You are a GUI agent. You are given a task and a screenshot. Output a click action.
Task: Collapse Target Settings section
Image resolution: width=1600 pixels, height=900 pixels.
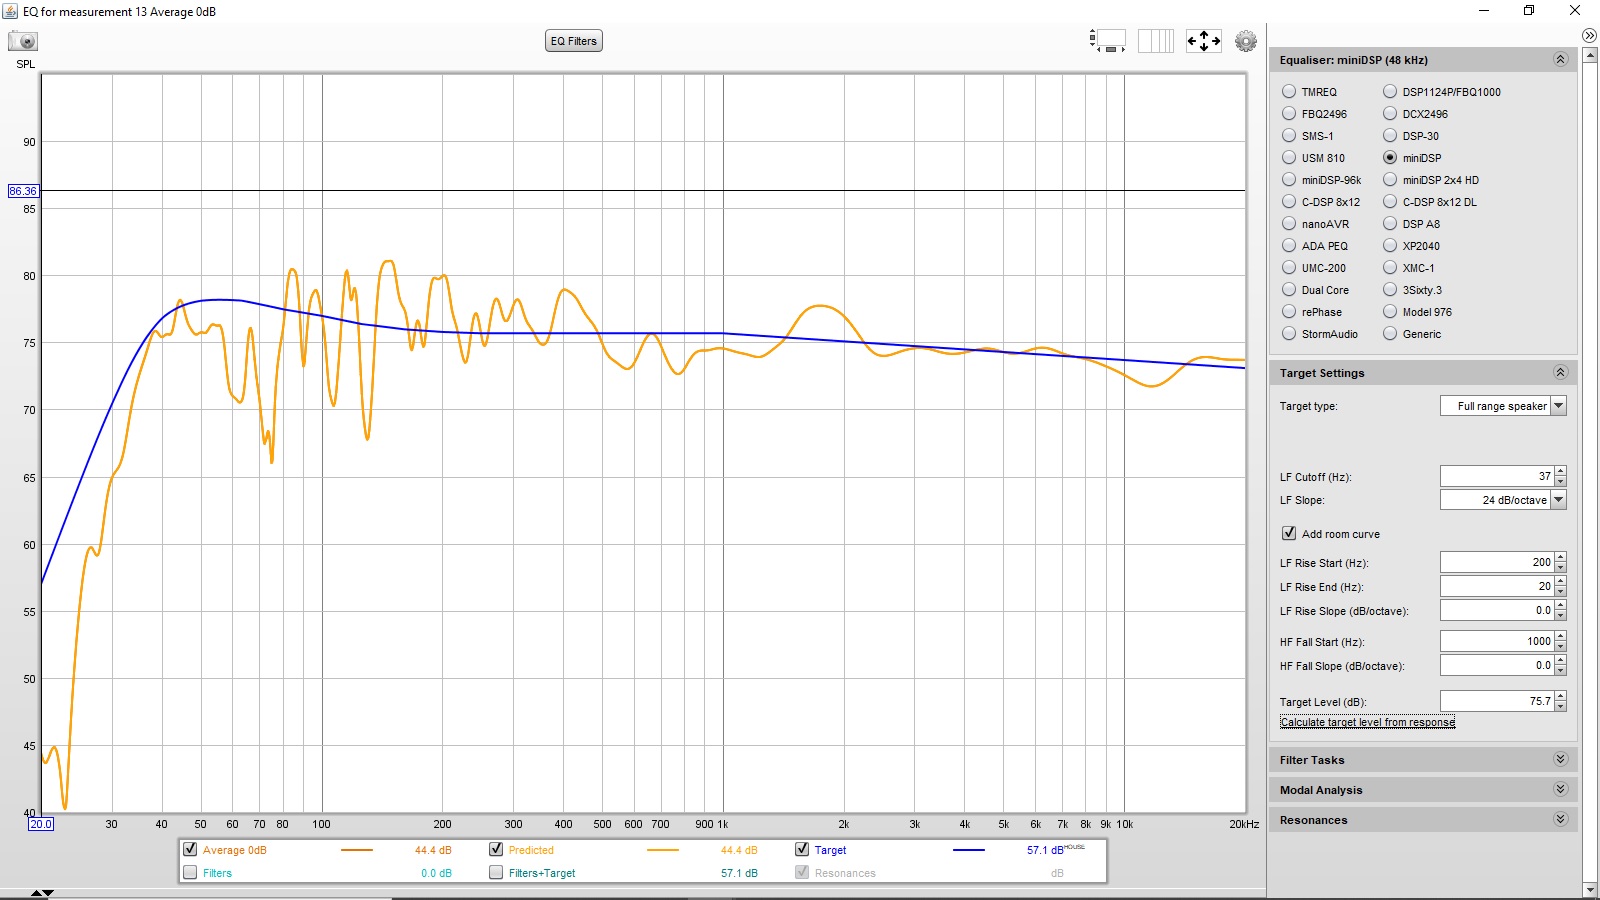[x=1560, y=372]
